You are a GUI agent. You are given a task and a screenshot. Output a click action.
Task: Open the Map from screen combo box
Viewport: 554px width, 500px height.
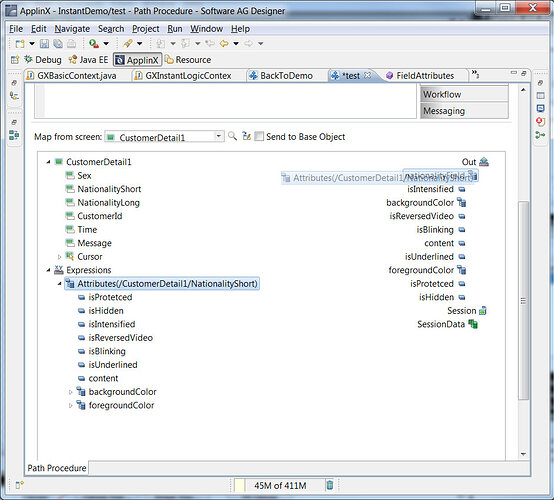pos(165,137)
